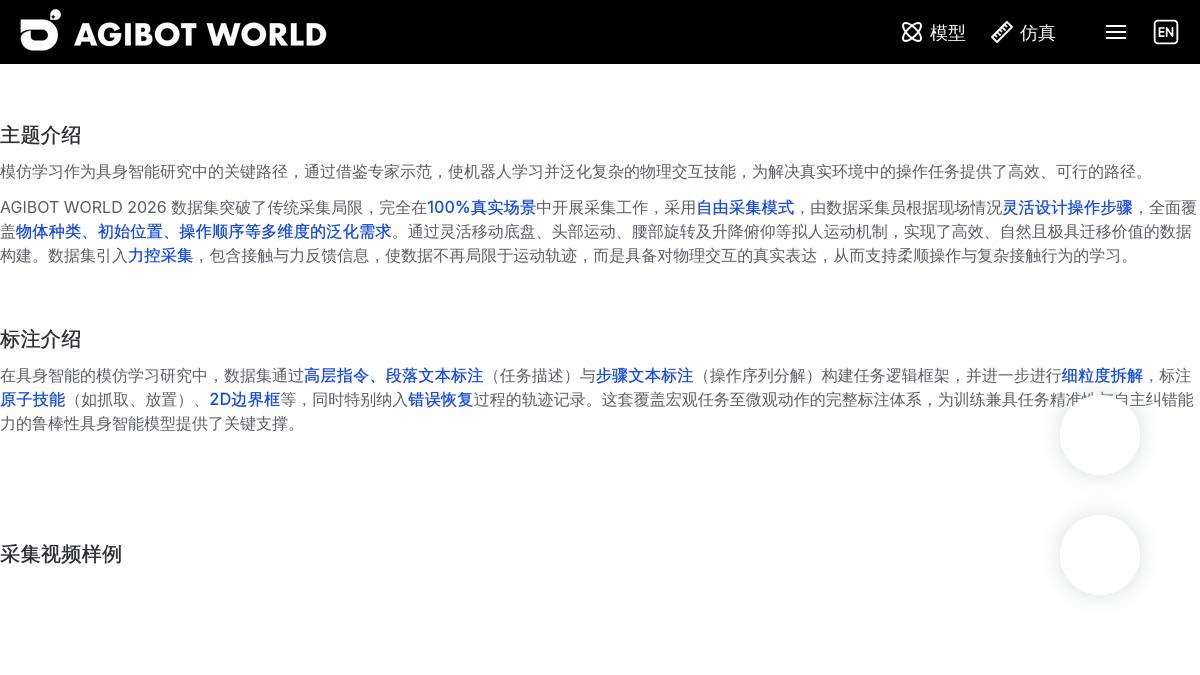Select the 标注介绍 heading
This screenshot has height=675, width=1200.
point(41,339)
